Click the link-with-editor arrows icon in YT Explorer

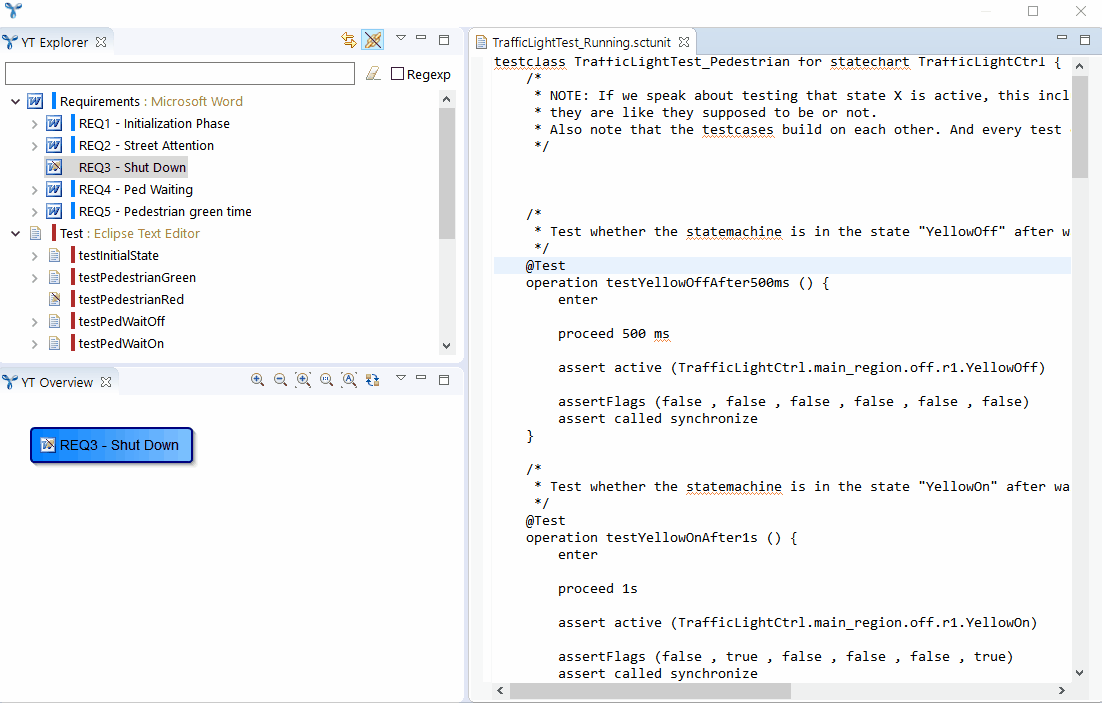click(x=349, y=40)
